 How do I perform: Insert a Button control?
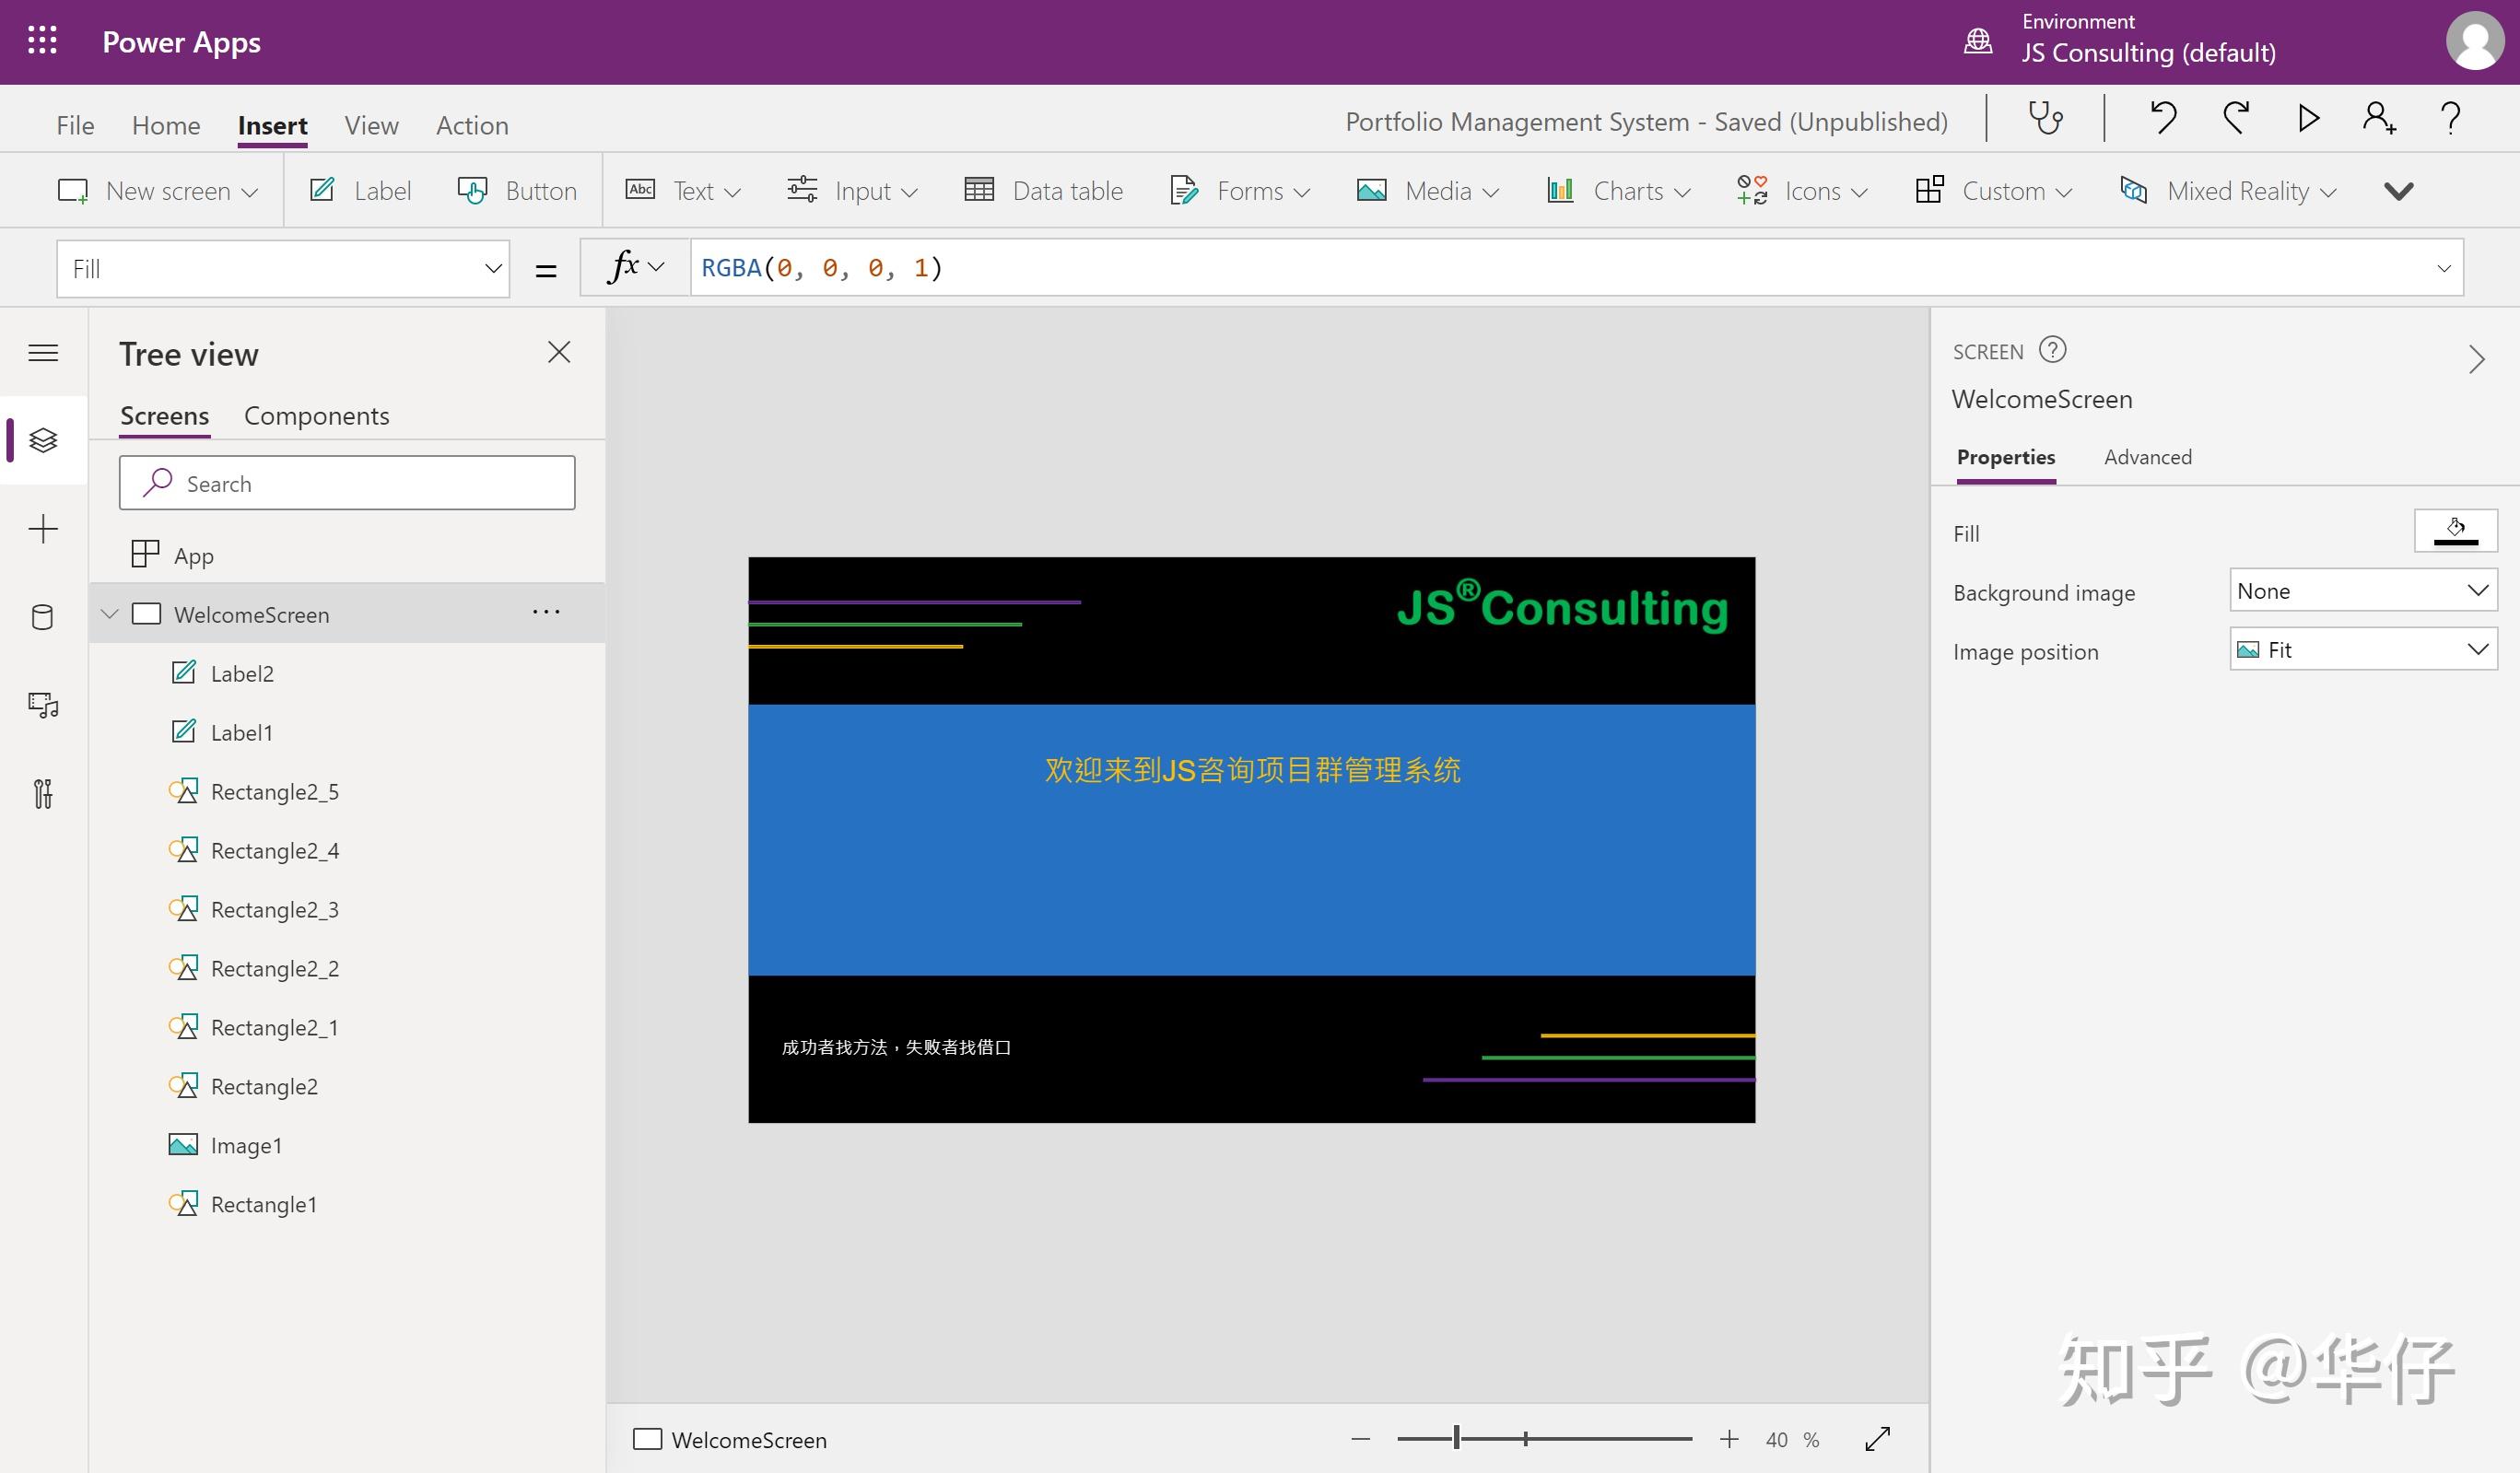pos(517,190)
